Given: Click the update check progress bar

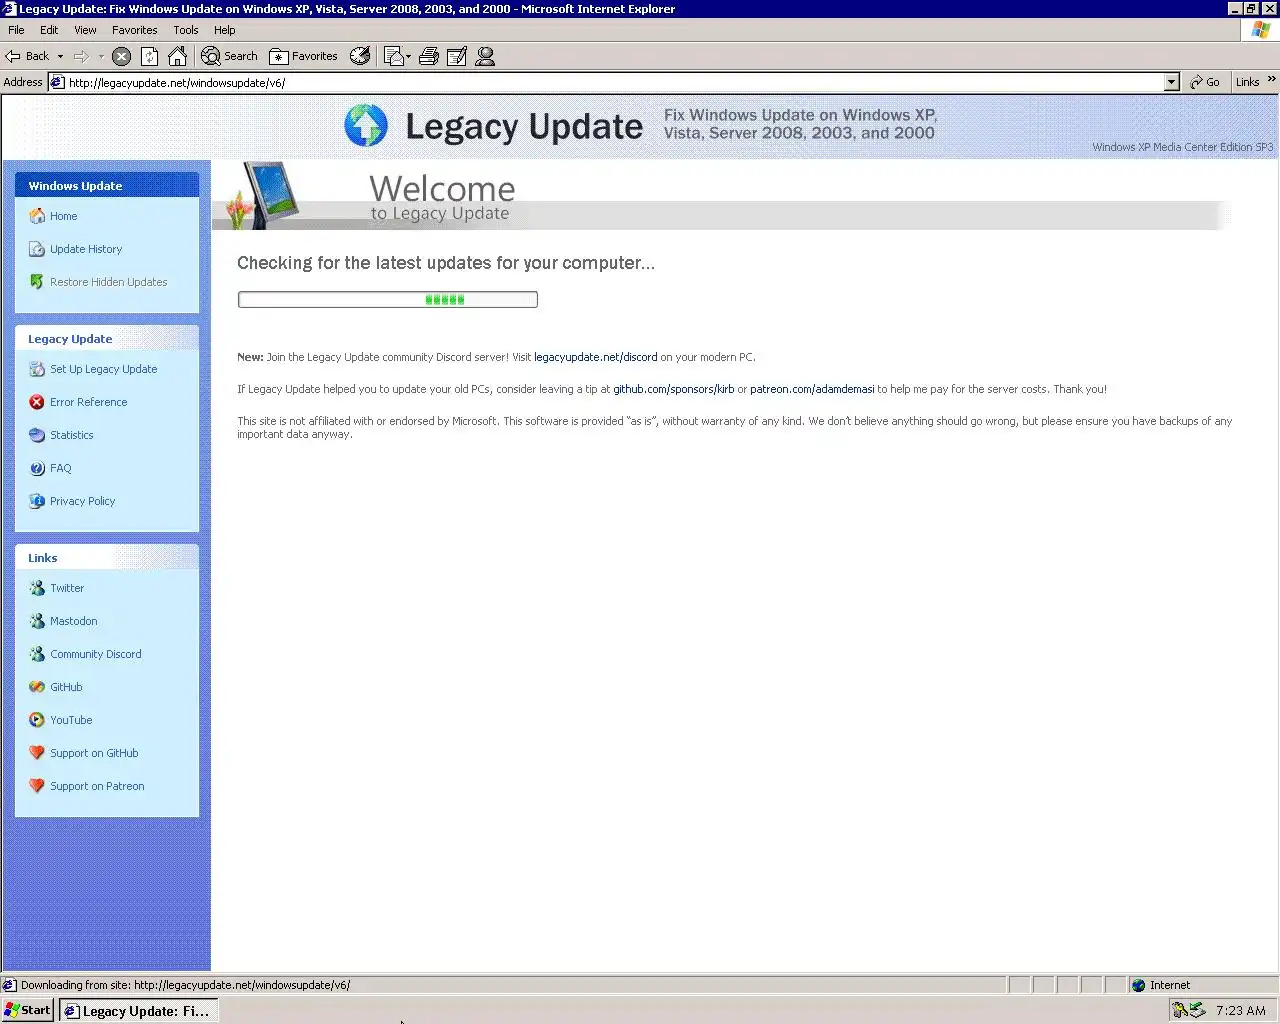Looking at the screenshot, I should point(388,299).
